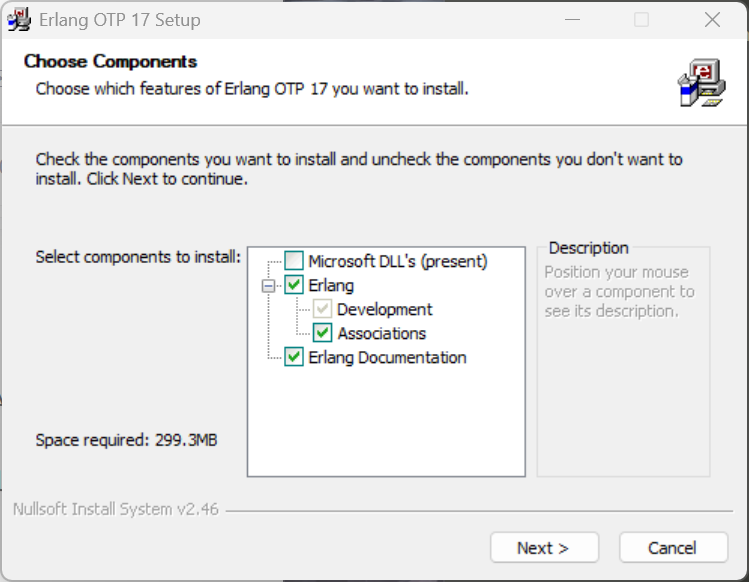Viewport: 749px width, 582px height.
Task: Close the Erlang OTP 17 Setup window
Action: point(712,20)
